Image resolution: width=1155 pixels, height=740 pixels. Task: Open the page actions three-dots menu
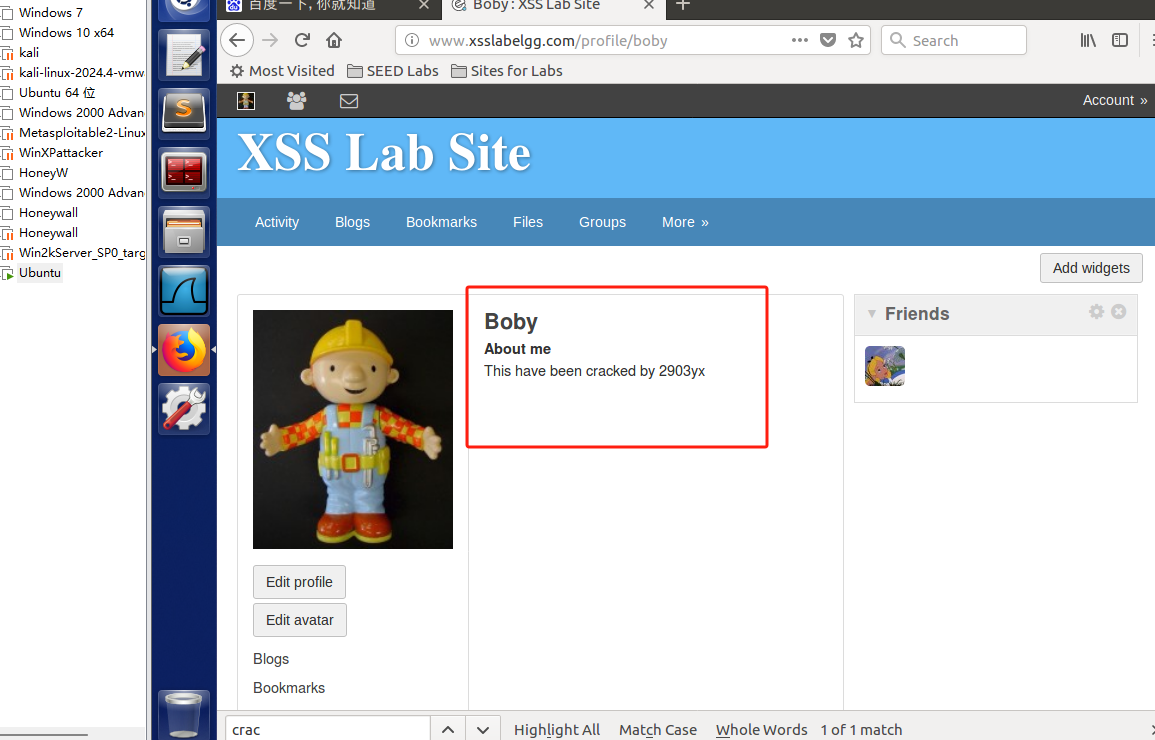800,40
